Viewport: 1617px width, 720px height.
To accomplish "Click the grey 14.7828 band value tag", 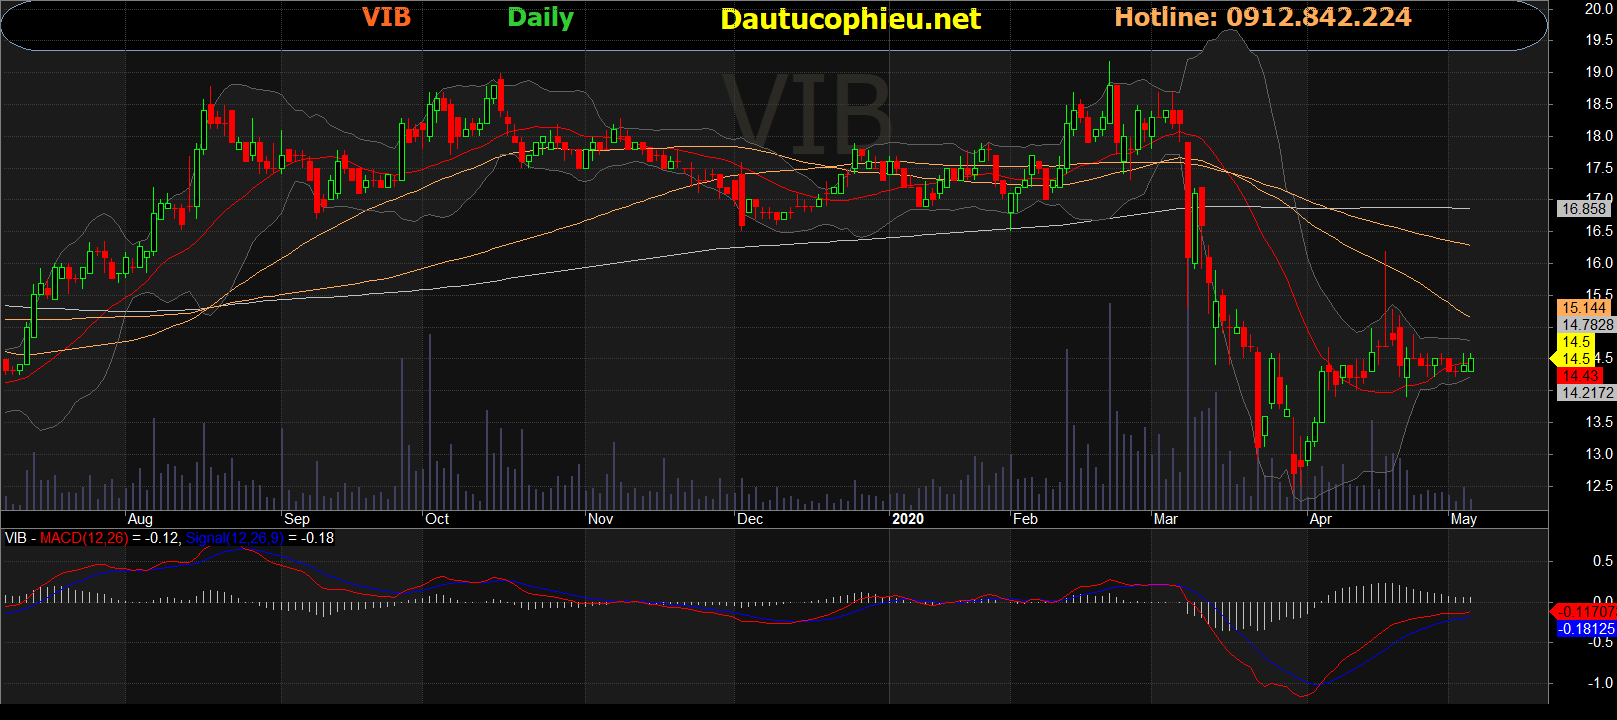I will coord(1587,325).
